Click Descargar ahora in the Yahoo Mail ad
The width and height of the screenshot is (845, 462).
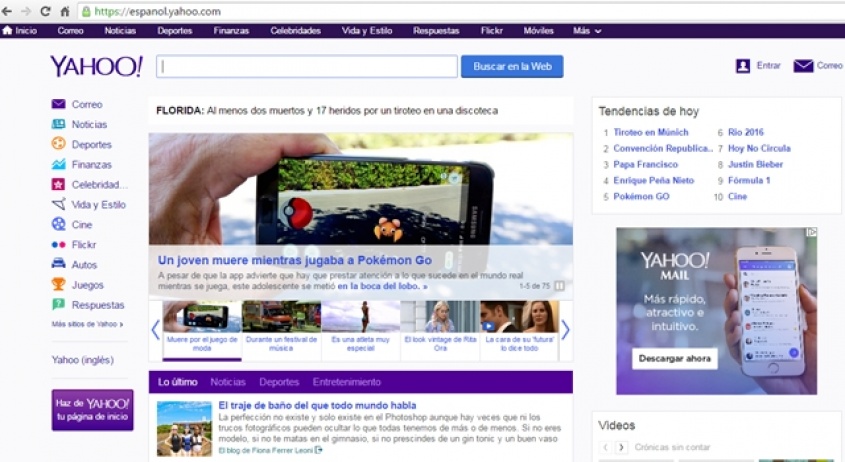[675, 358]
